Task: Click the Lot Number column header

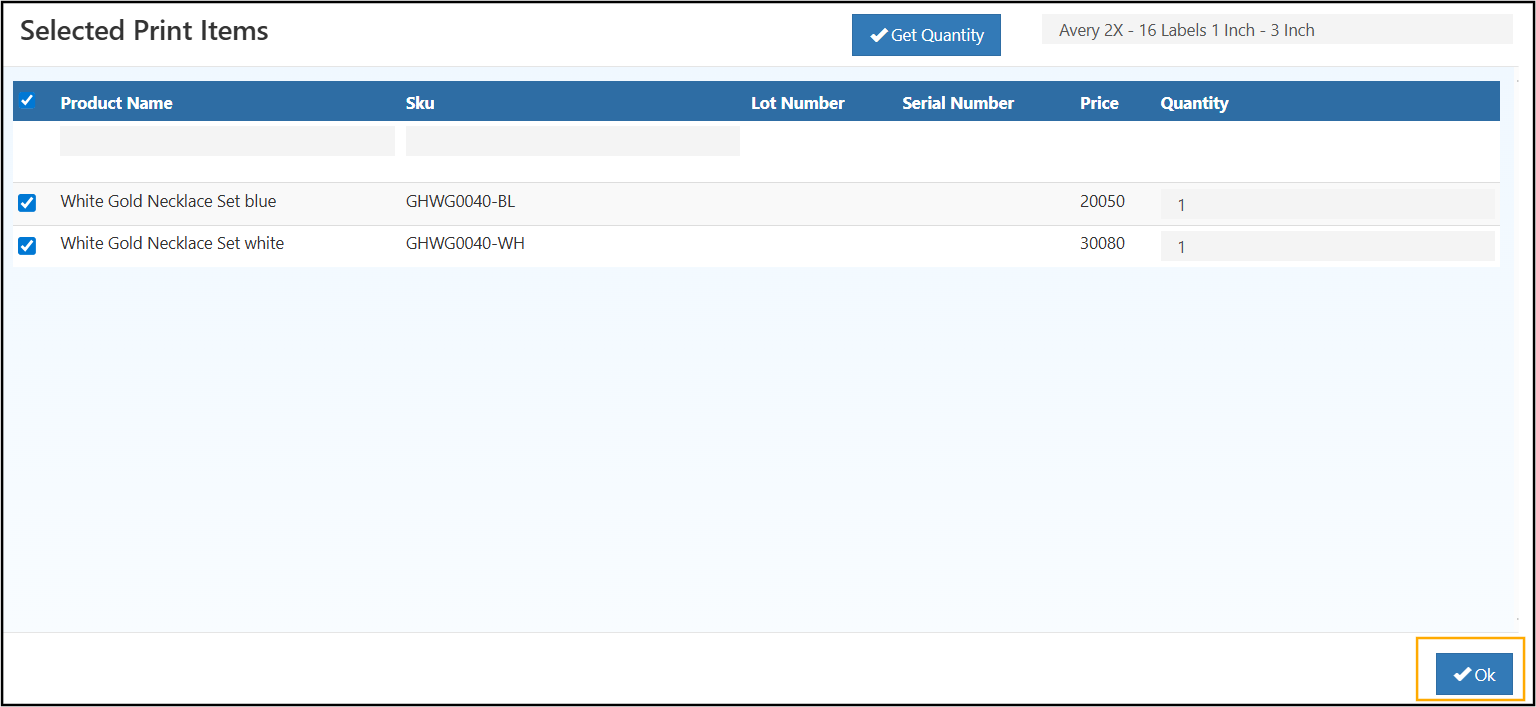Action: (x=797, y=103)
